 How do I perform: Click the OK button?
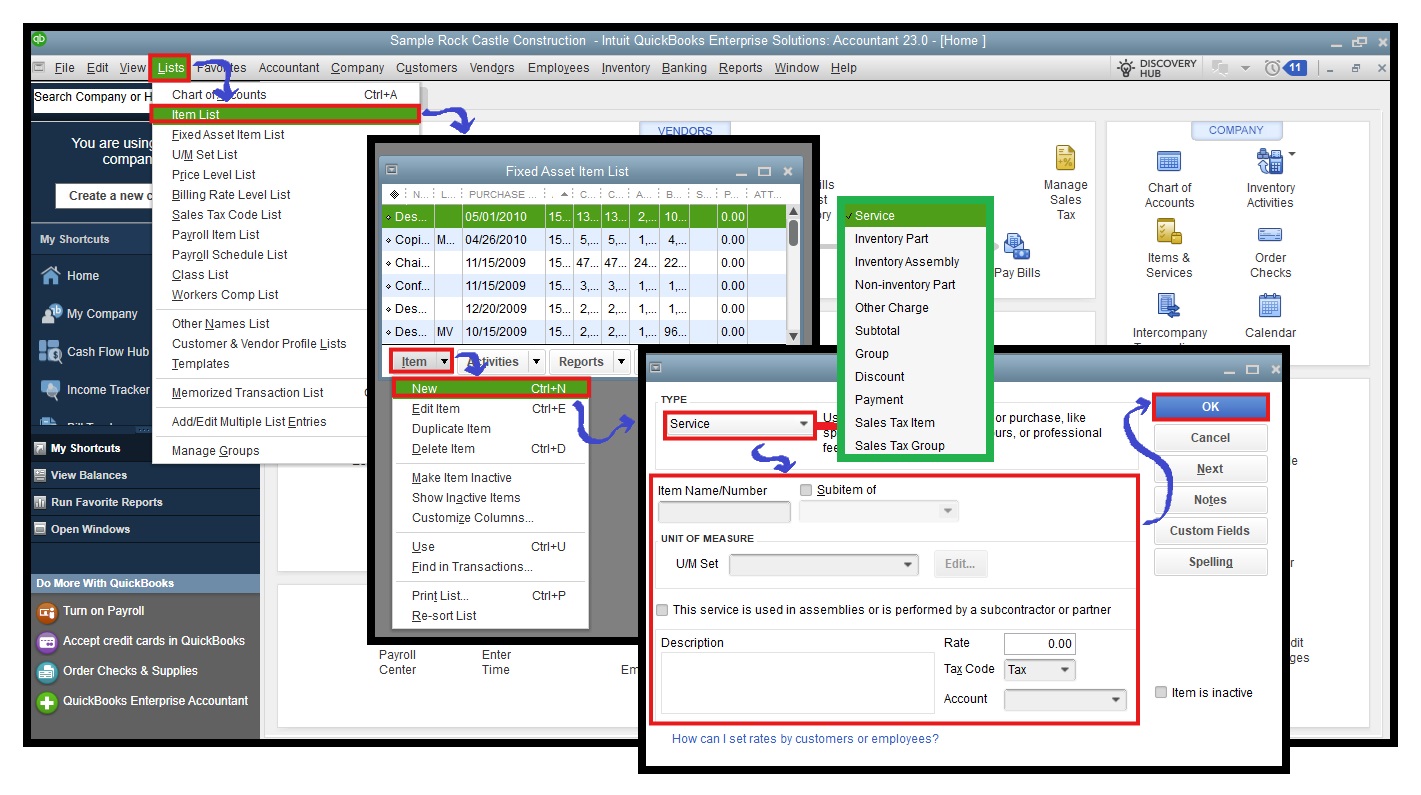1210,407
